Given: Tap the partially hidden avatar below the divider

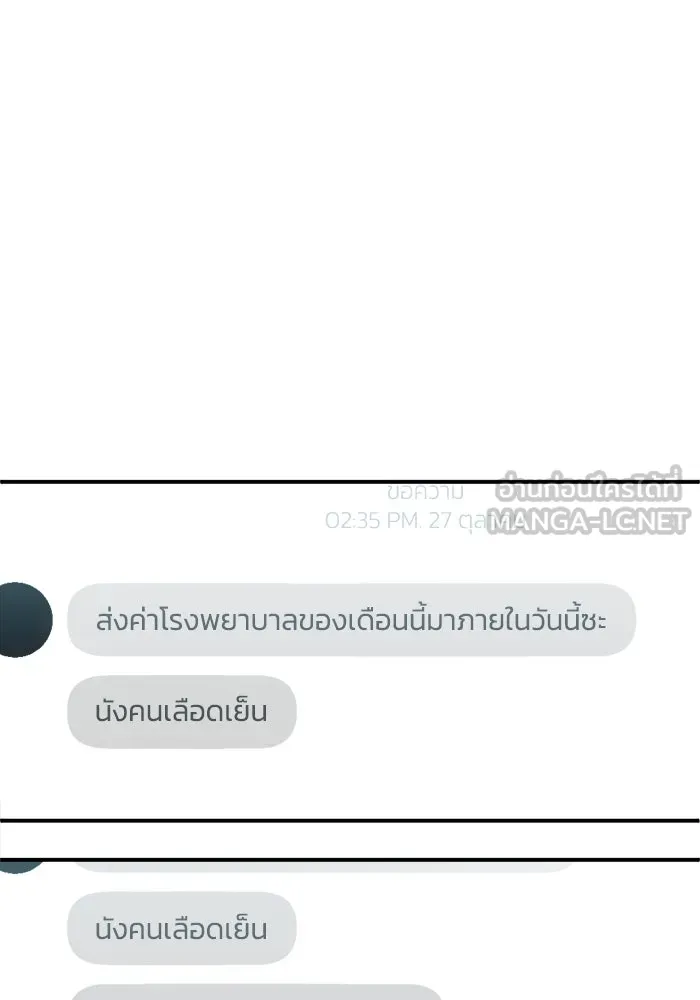Looking at the screenshot, I should (x=19, y=867).
